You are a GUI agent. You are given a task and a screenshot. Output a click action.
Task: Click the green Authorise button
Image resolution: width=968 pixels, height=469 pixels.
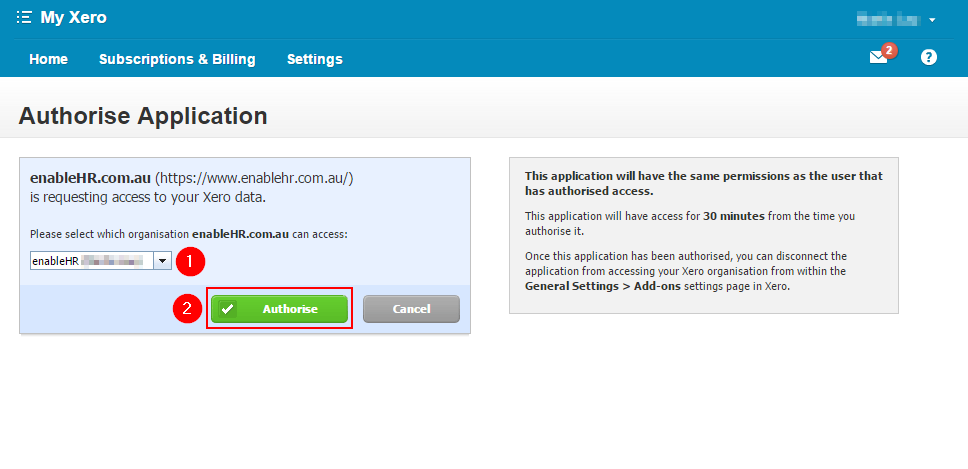[279, 309]
